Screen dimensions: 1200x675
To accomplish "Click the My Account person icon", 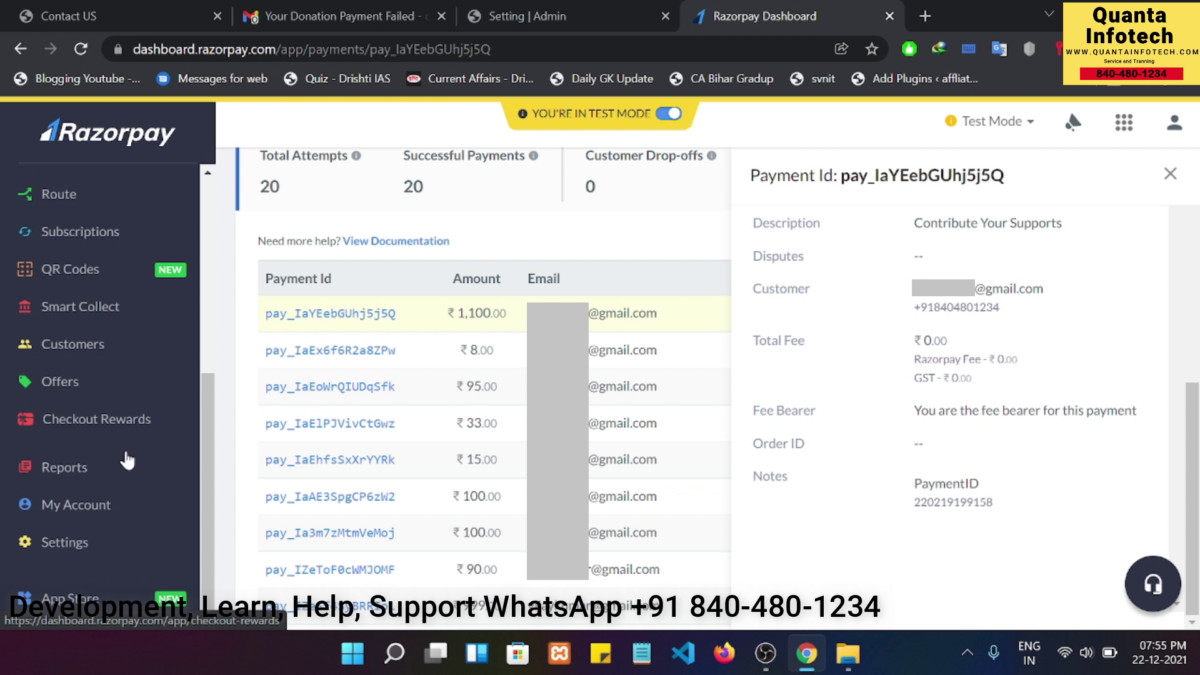I will tap(25, 504).
